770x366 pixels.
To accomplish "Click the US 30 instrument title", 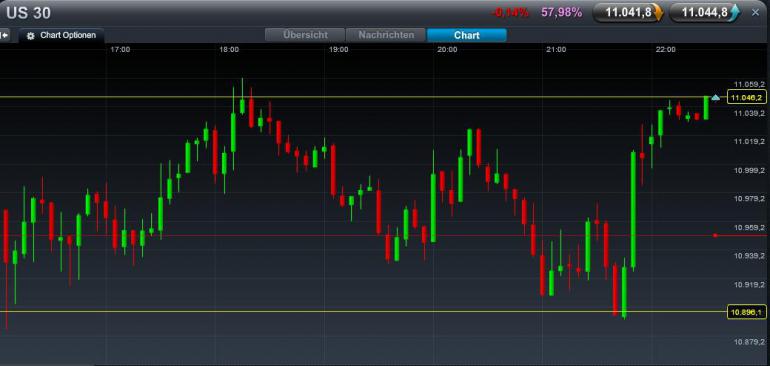I will (x=28, y=13).
